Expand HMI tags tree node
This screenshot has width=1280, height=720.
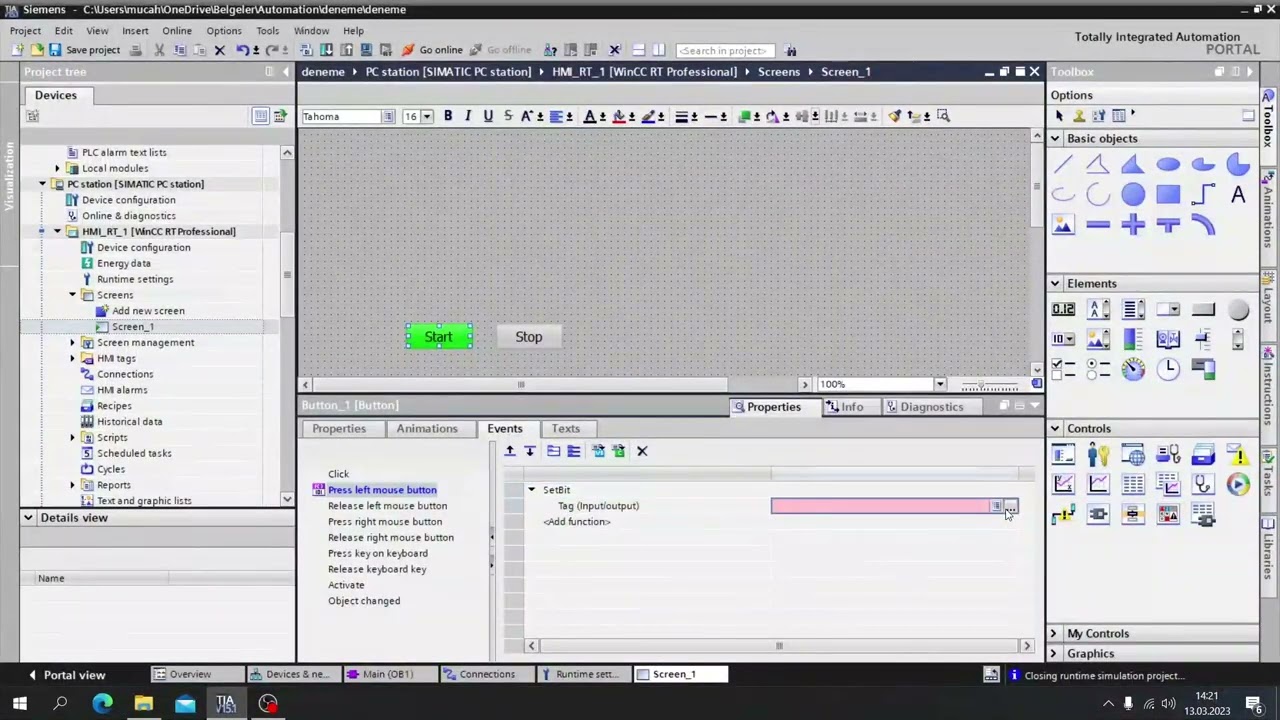click(73, 358)
